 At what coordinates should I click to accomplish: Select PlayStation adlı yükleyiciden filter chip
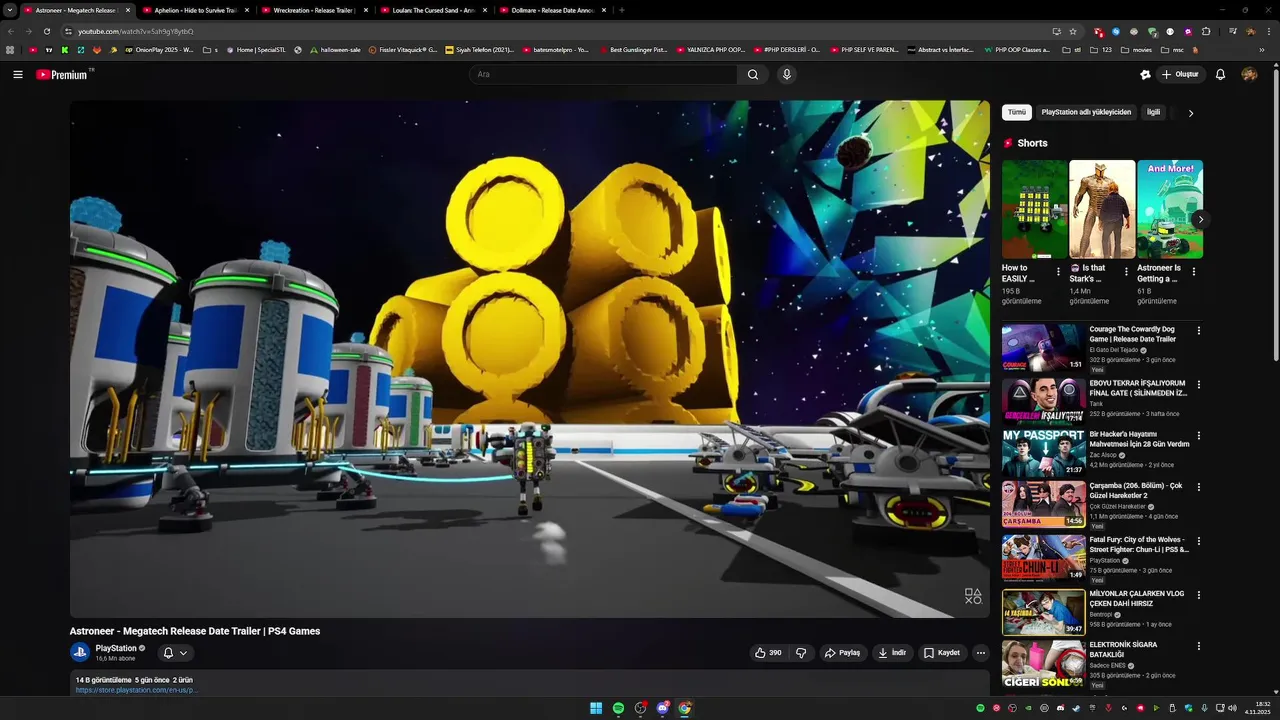coord(1086,112)
